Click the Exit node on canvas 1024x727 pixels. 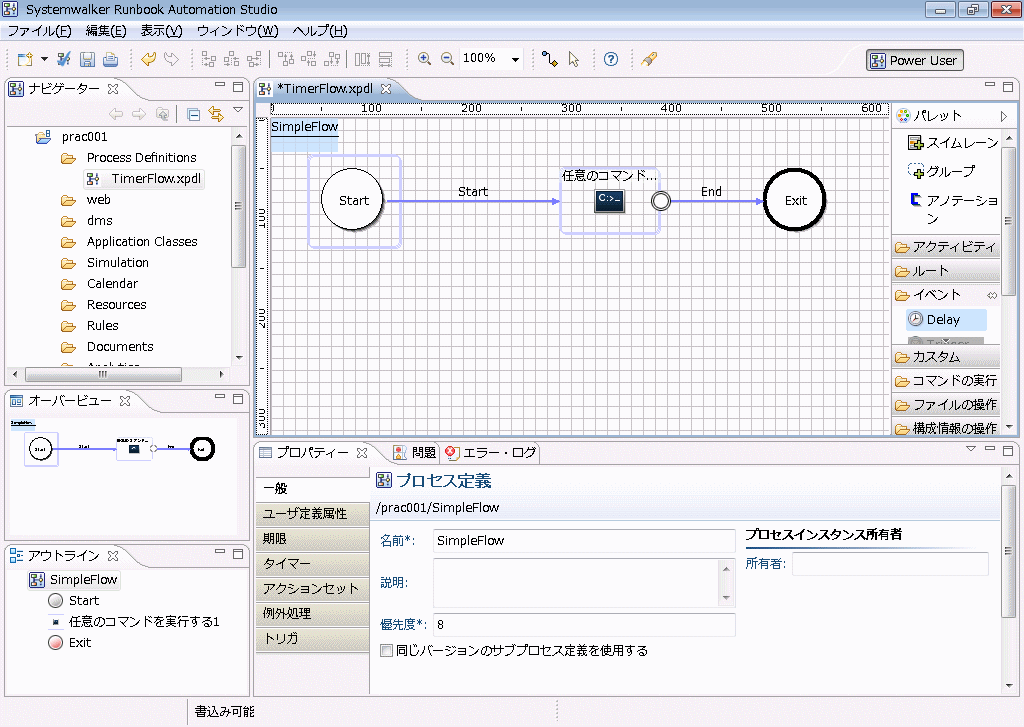coord(795,200)
